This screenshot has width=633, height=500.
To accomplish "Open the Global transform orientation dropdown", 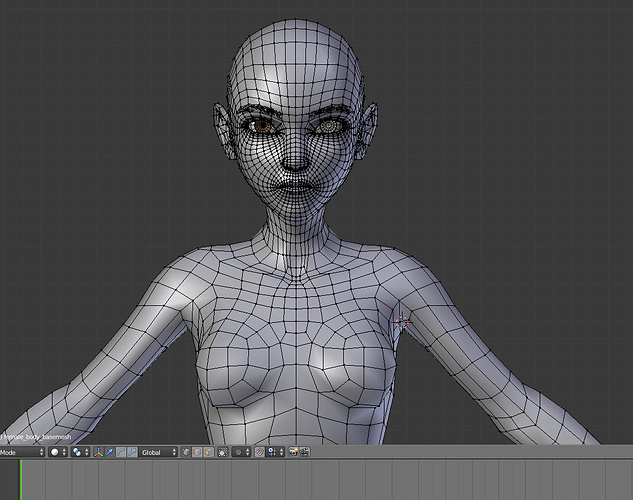I will pyautogui.click(x=158, y=452).
